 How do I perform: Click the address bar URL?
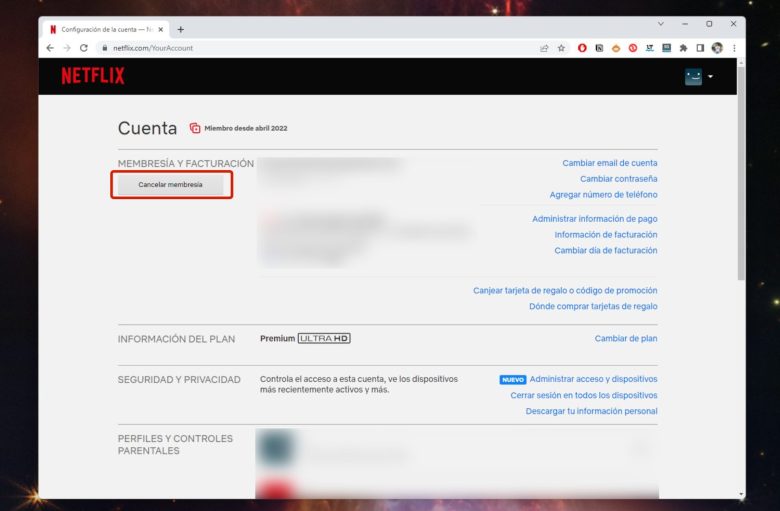[x=153, y=48]
